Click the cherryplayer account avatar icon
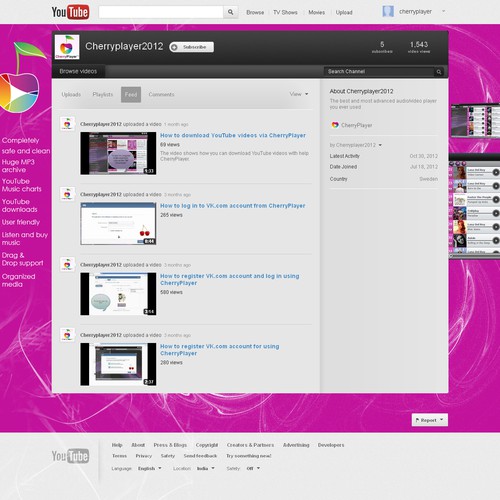The image size is (500, 500). coord(388,12)
